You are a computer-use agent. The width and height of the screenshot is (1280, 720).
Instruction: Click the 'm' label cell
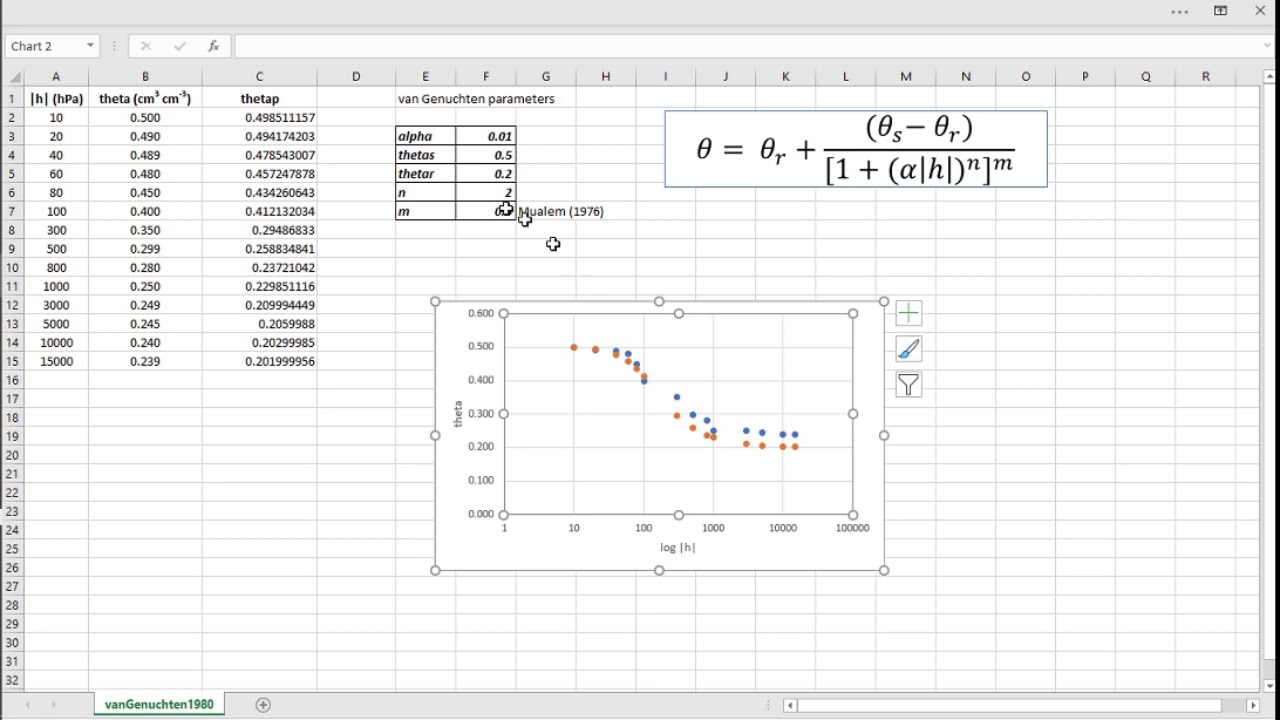pos(426,212)
